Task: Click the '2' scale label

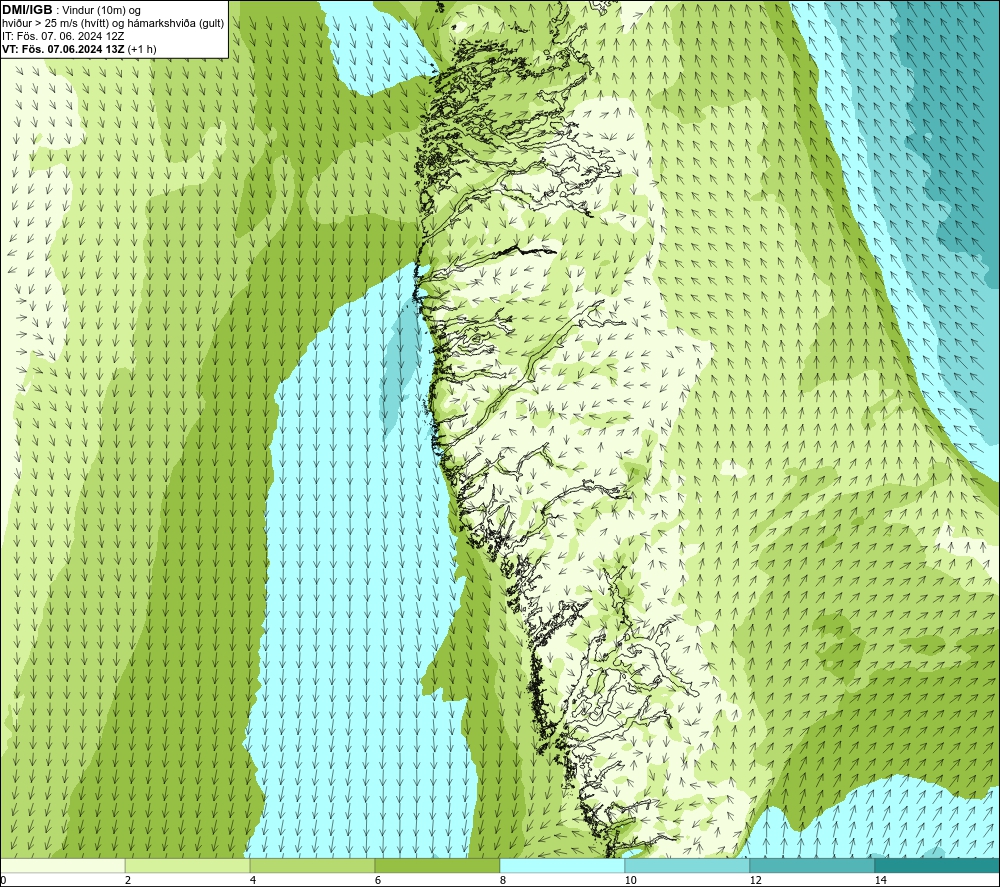Action: tap(128, 881)
